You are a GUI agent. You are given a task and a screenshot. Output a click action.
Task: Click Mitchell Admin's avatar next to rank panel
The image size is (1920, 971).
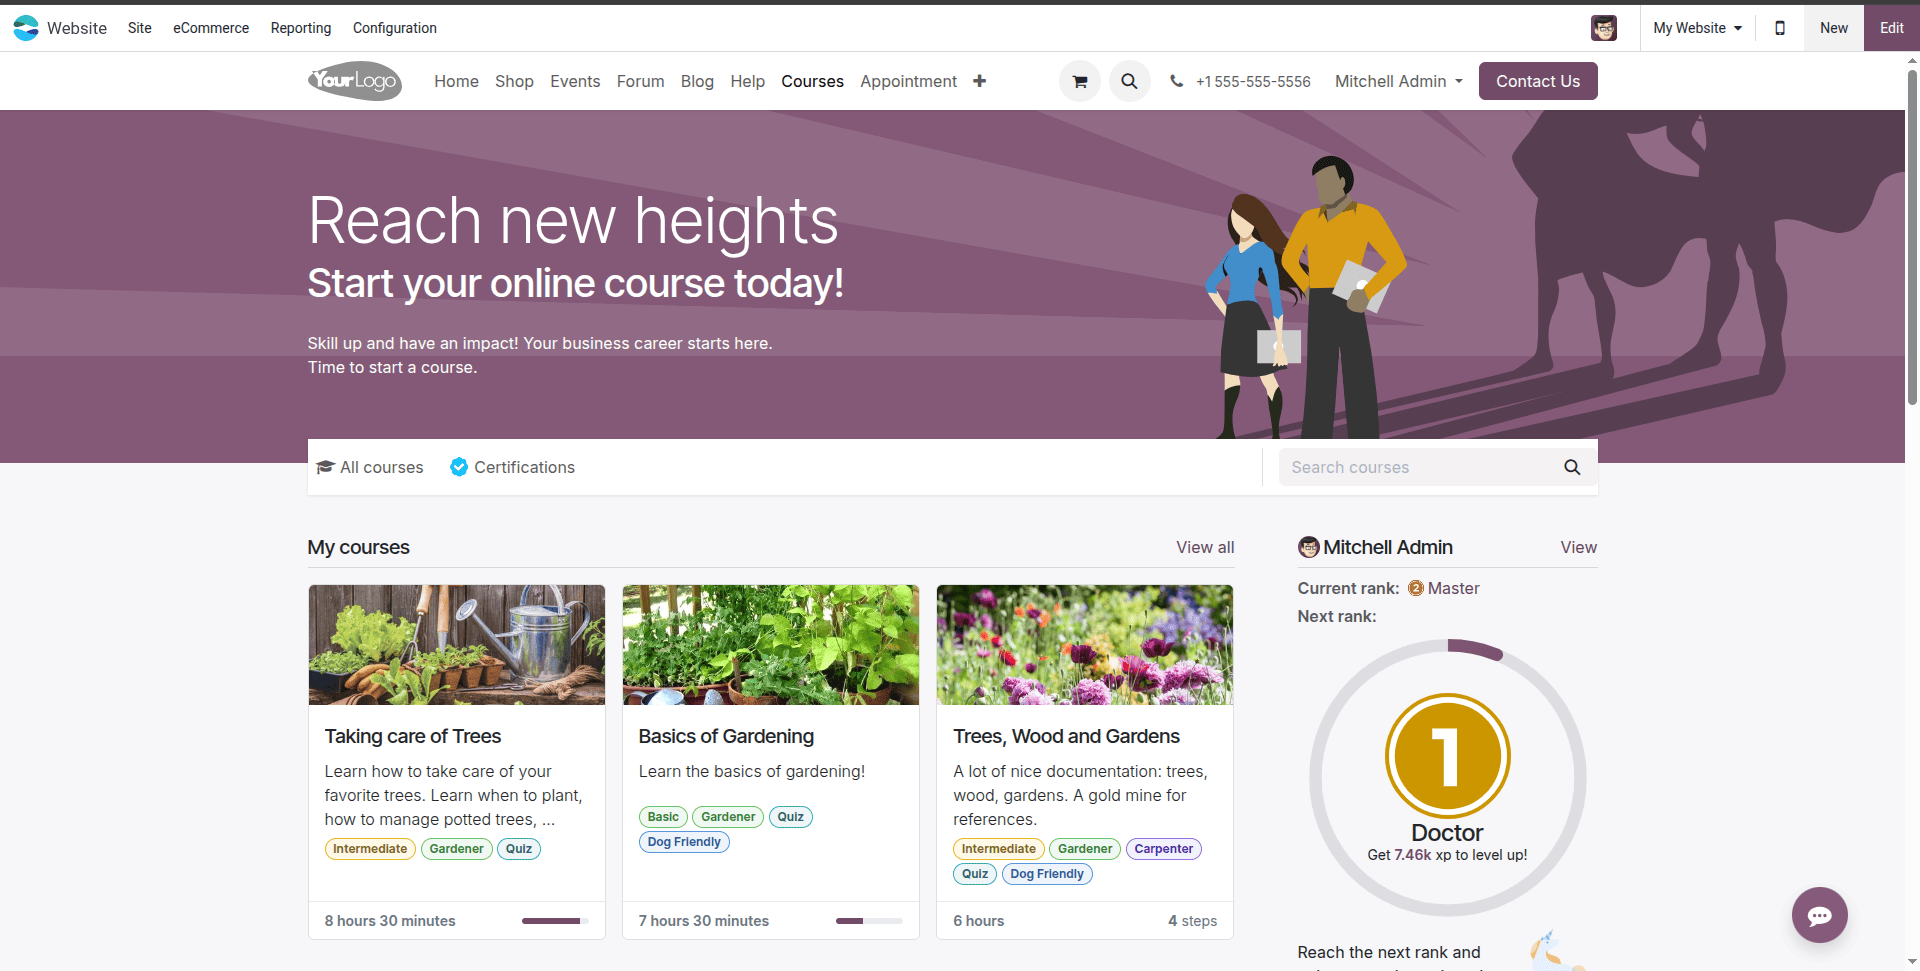1308,547
